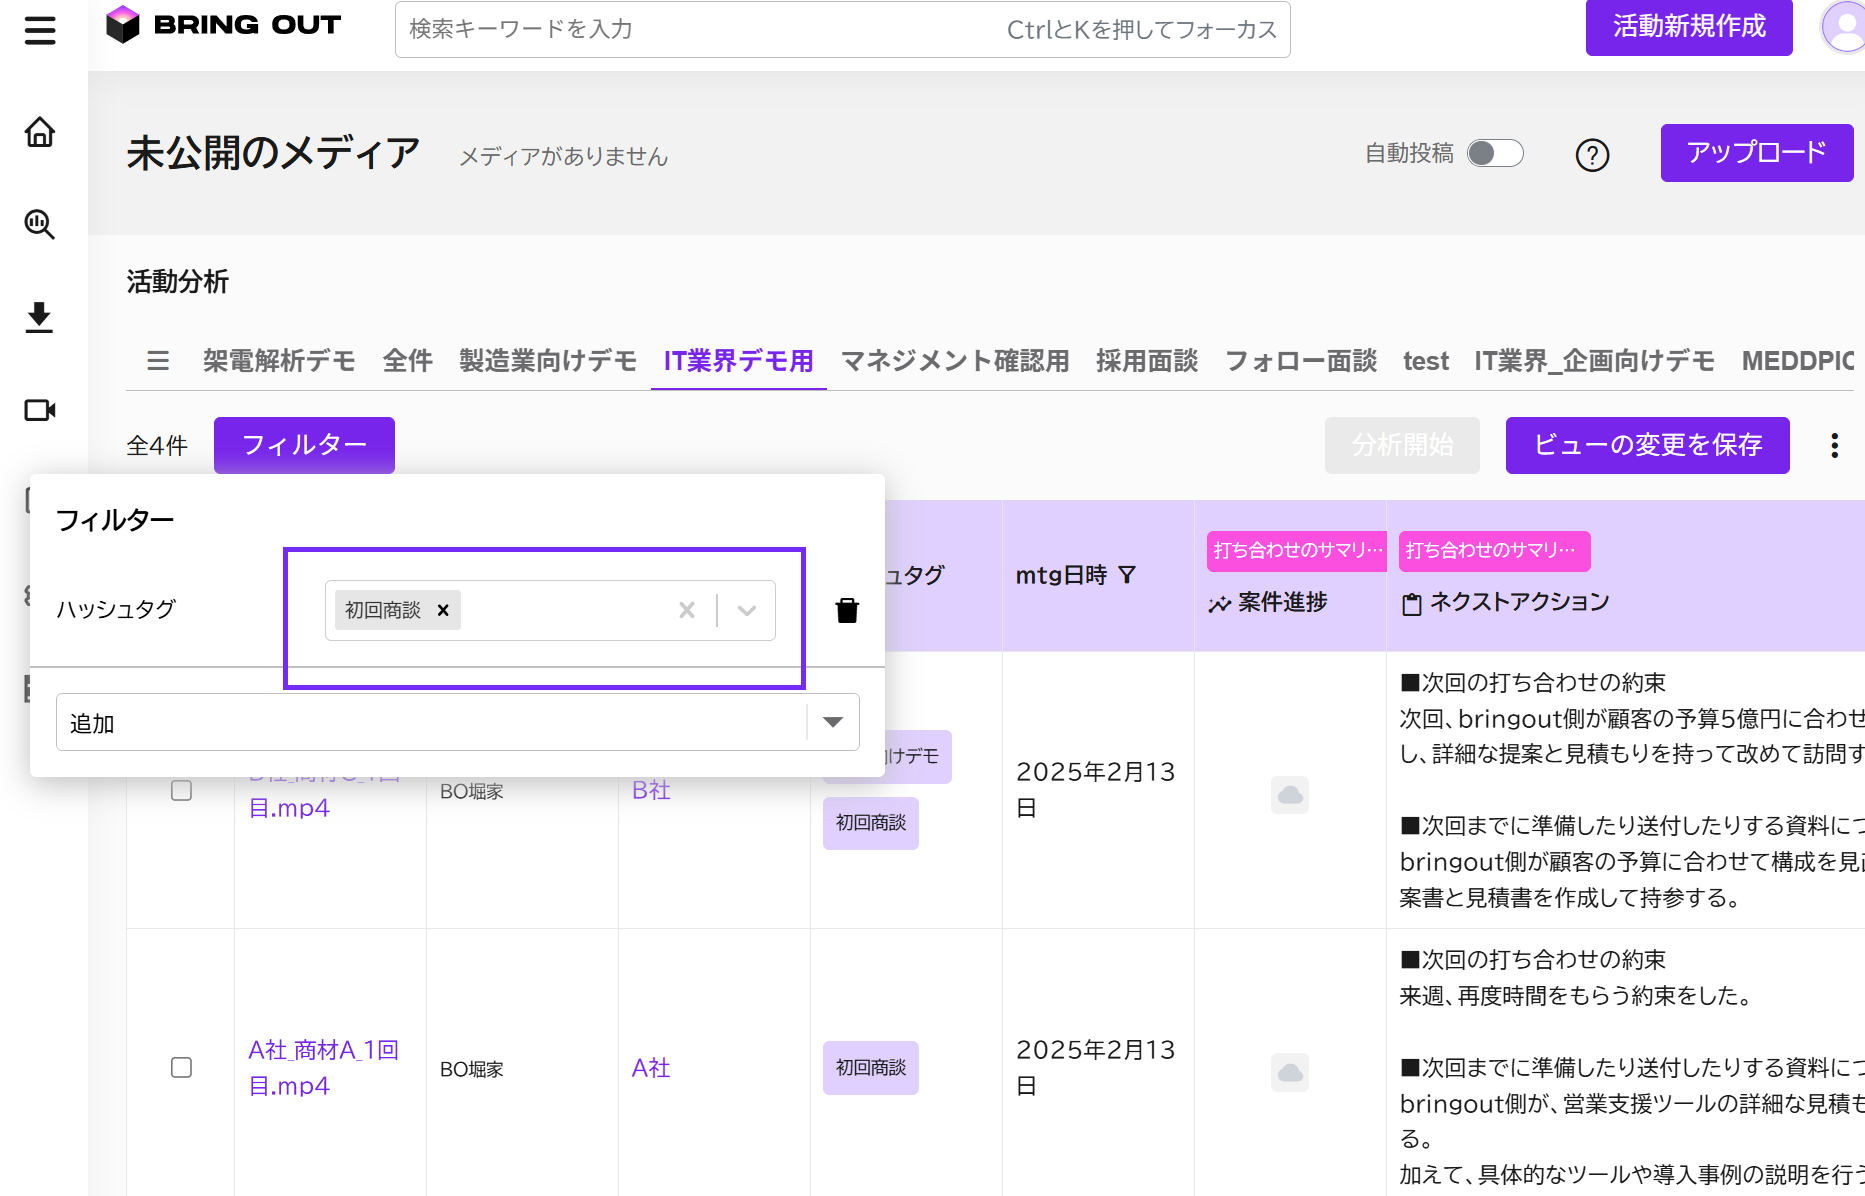
Task: Open the video camera sidebar icon
Action: [x=40, y=410]
